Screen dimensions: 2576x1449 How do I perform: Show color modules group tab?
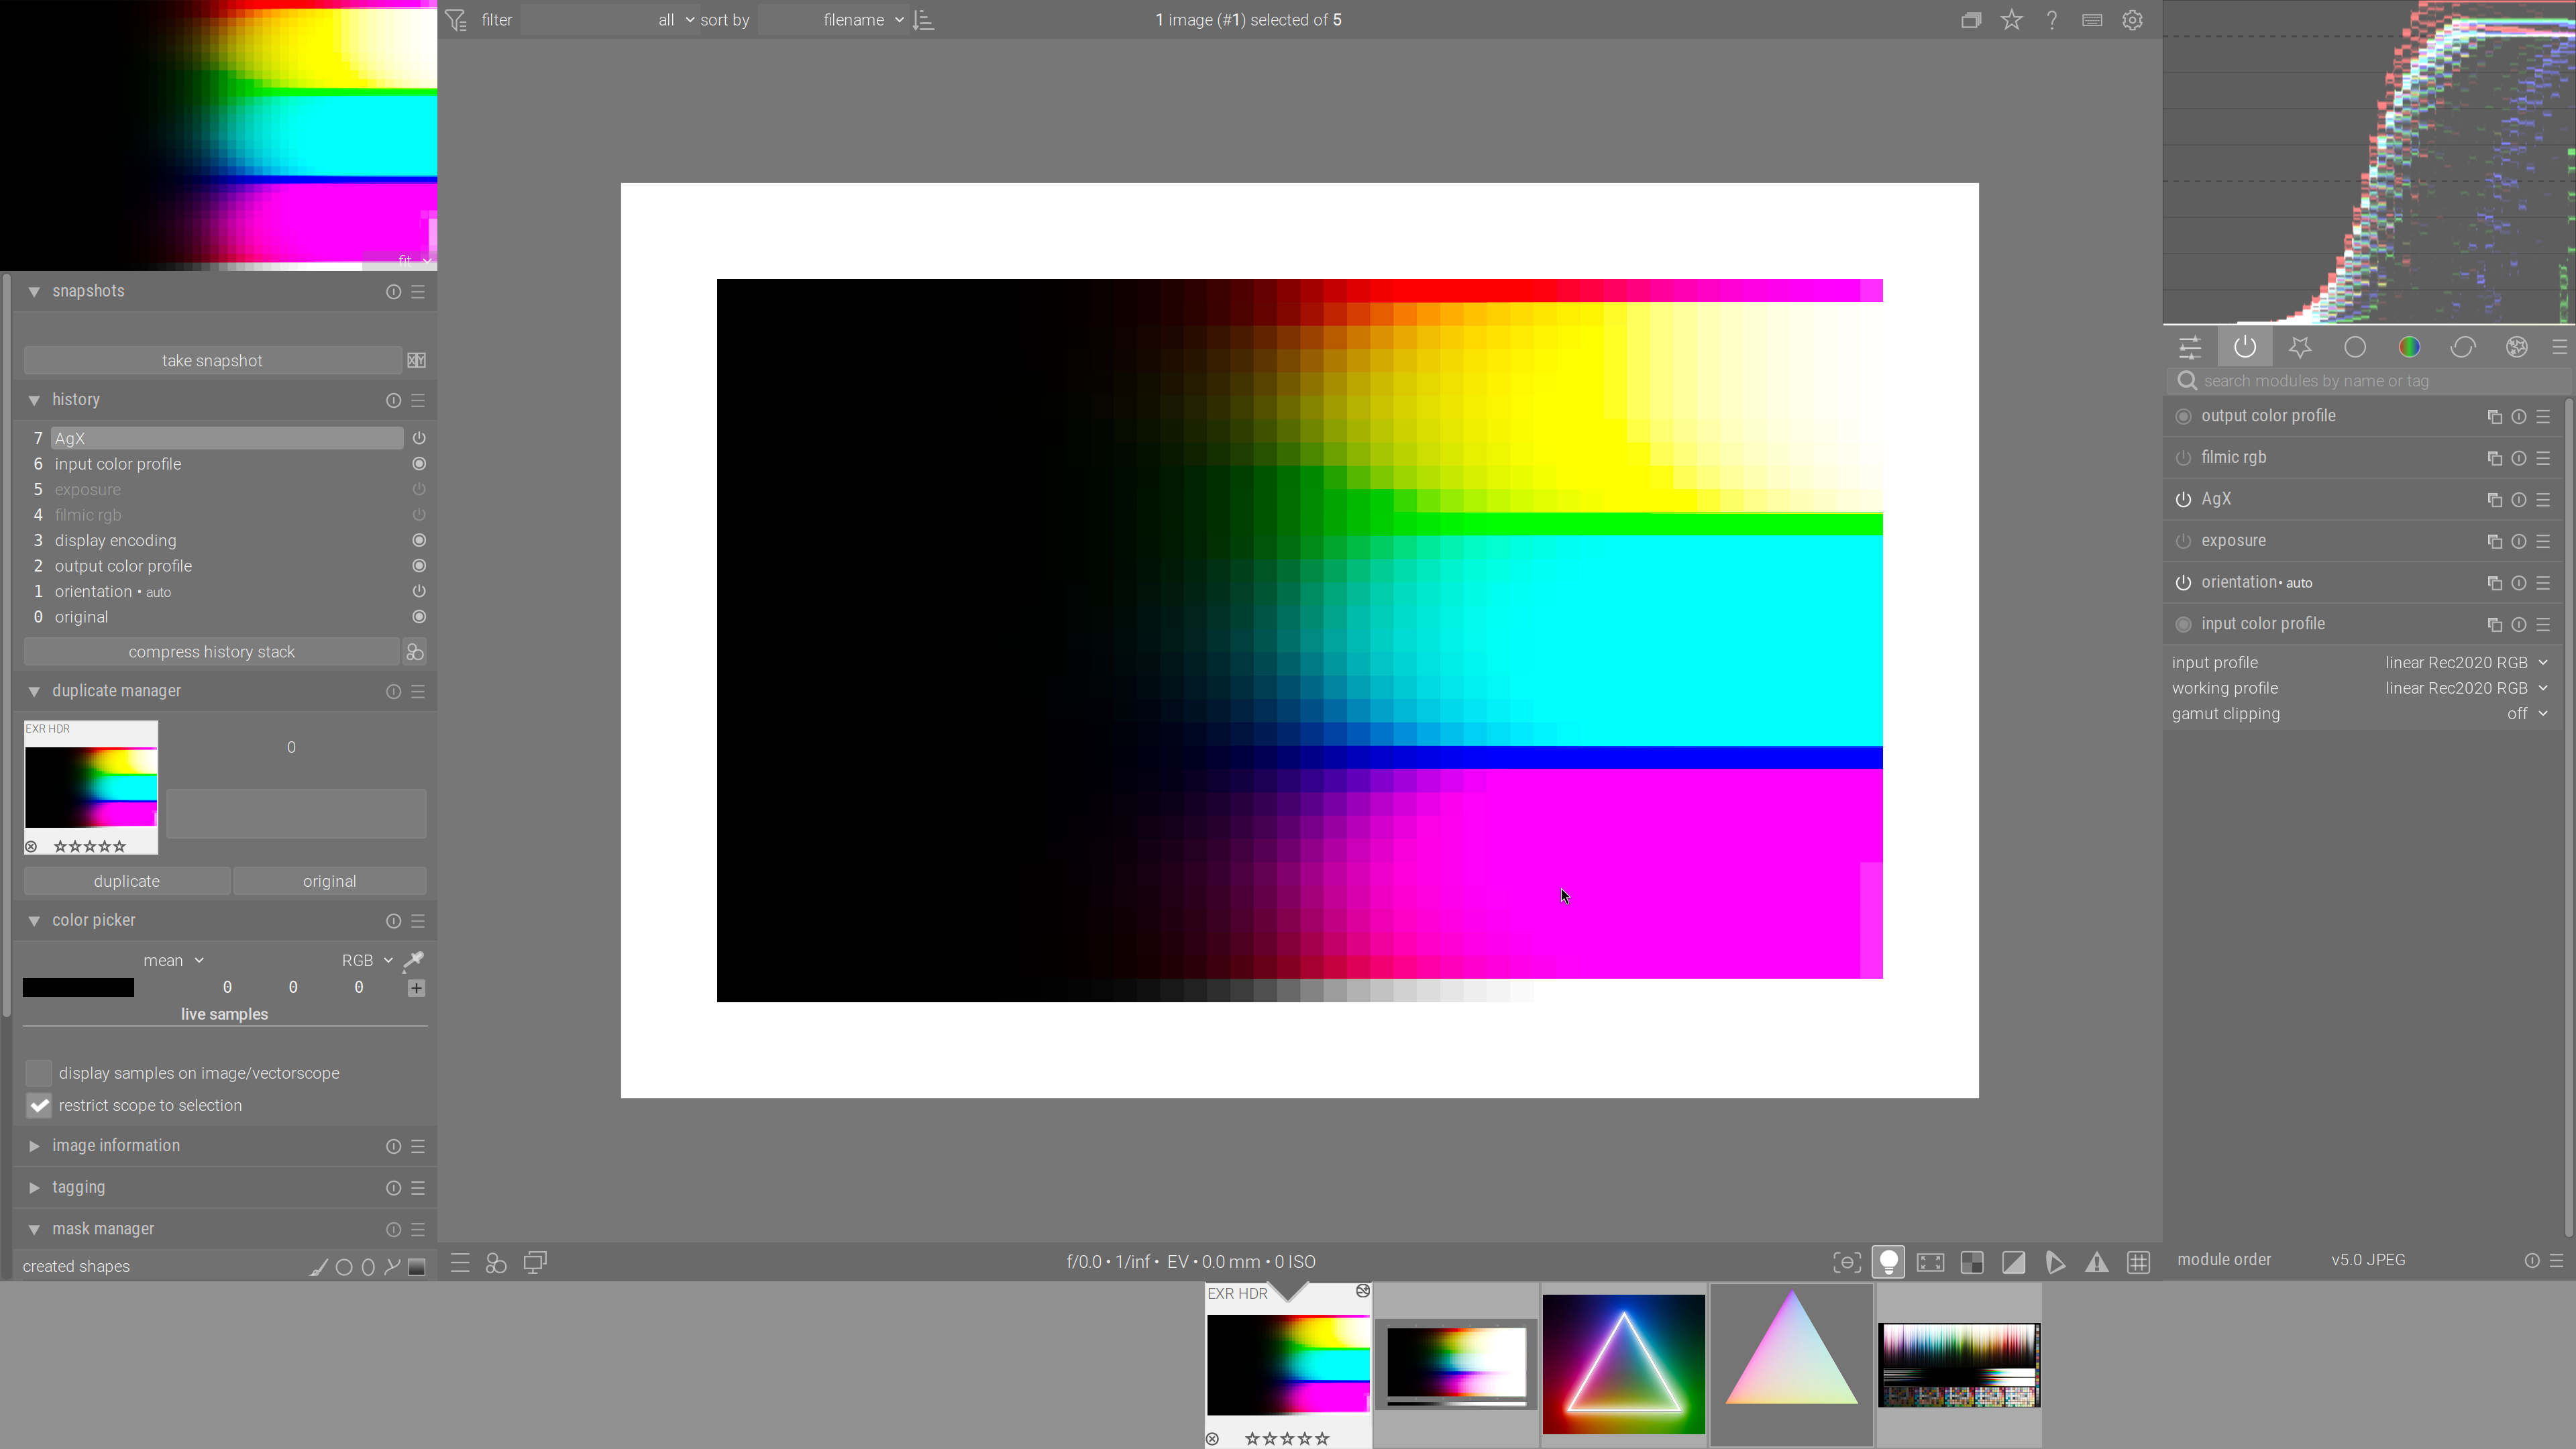click(x=2408, y=347)
